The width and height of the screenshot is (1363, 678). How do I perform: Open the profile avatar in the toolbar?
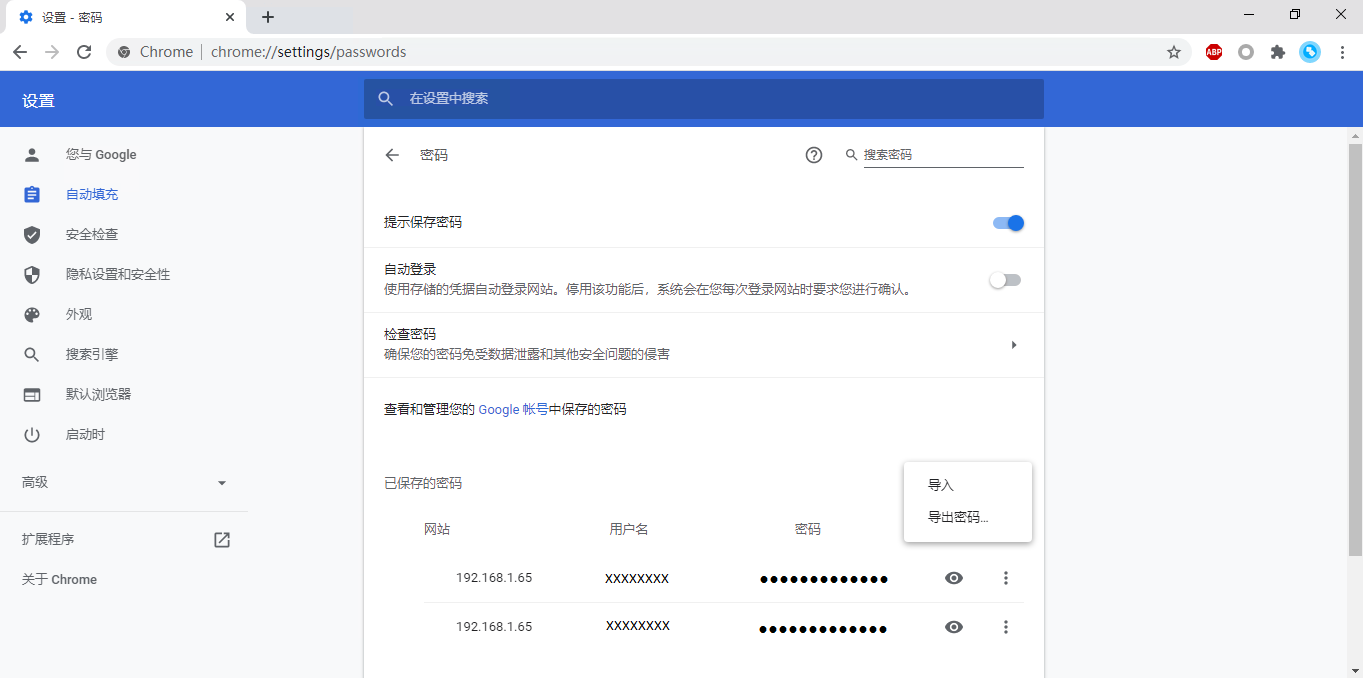1310,52
